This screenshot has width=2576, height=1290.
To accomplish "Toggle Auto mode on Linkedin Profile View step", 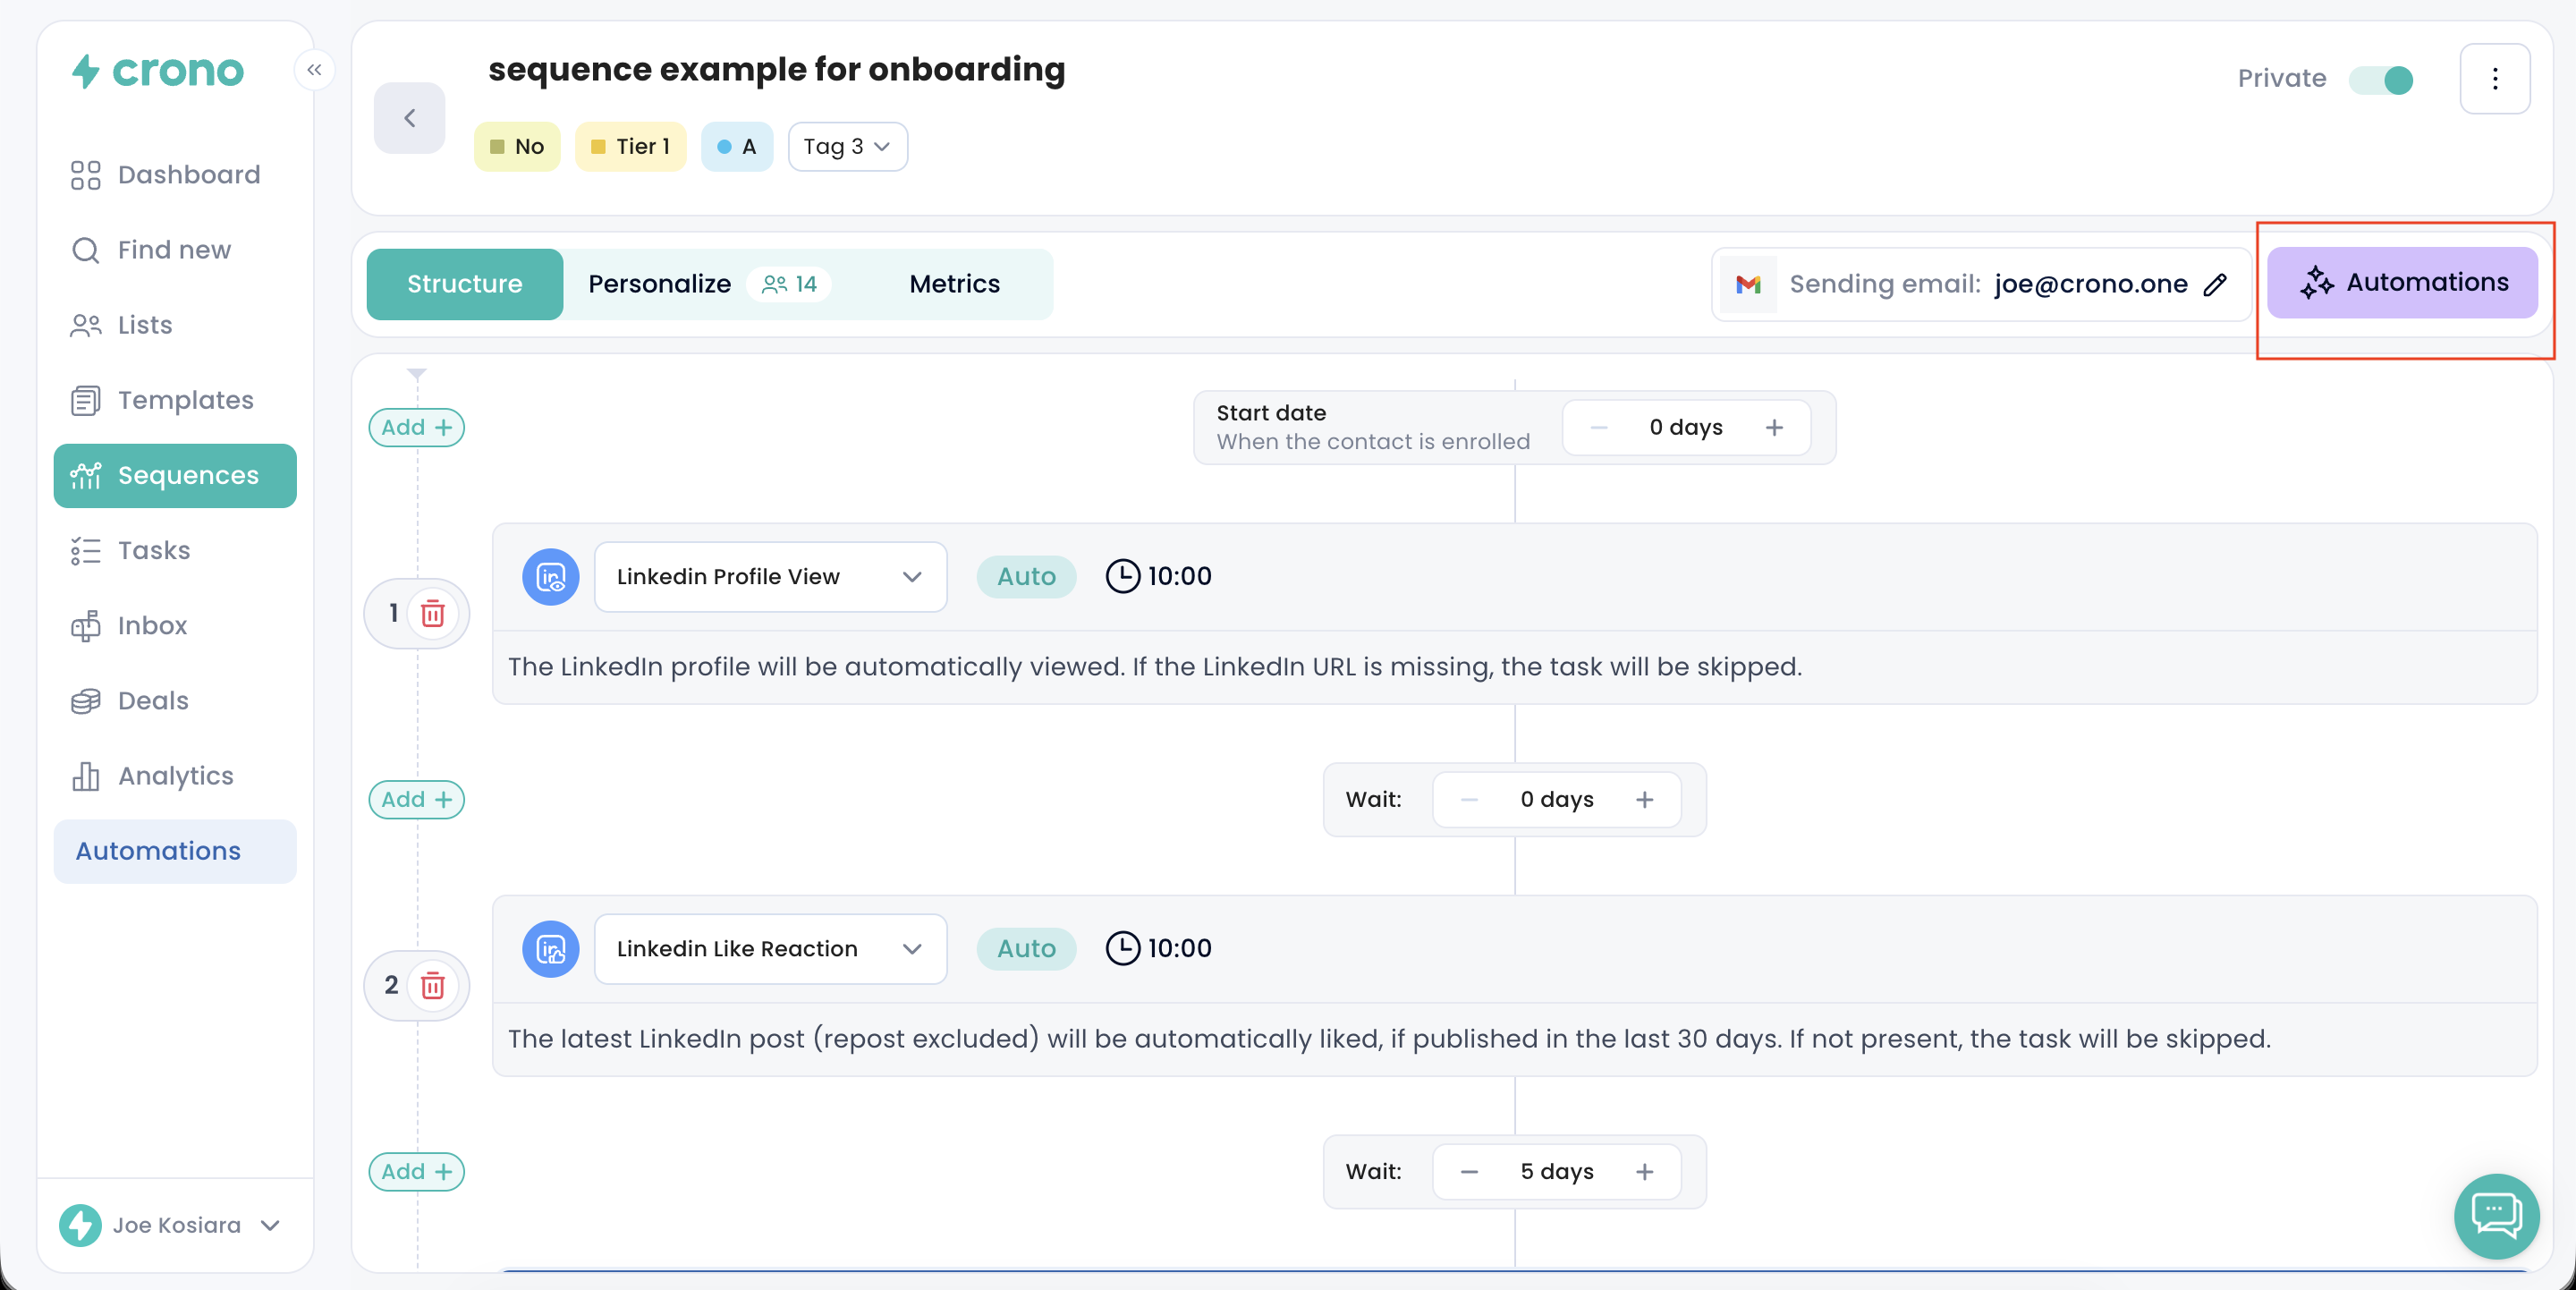I will pyautogui.click(x=1026, y=576).
